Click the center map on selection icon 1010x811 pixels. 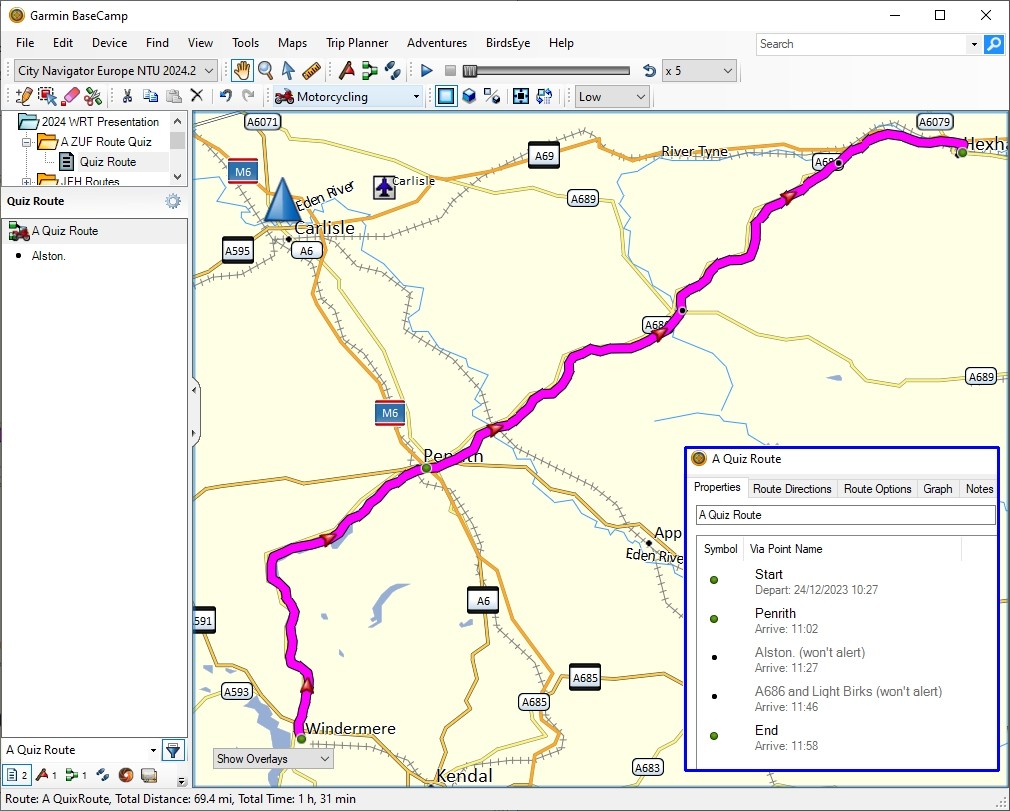(520, 97)
